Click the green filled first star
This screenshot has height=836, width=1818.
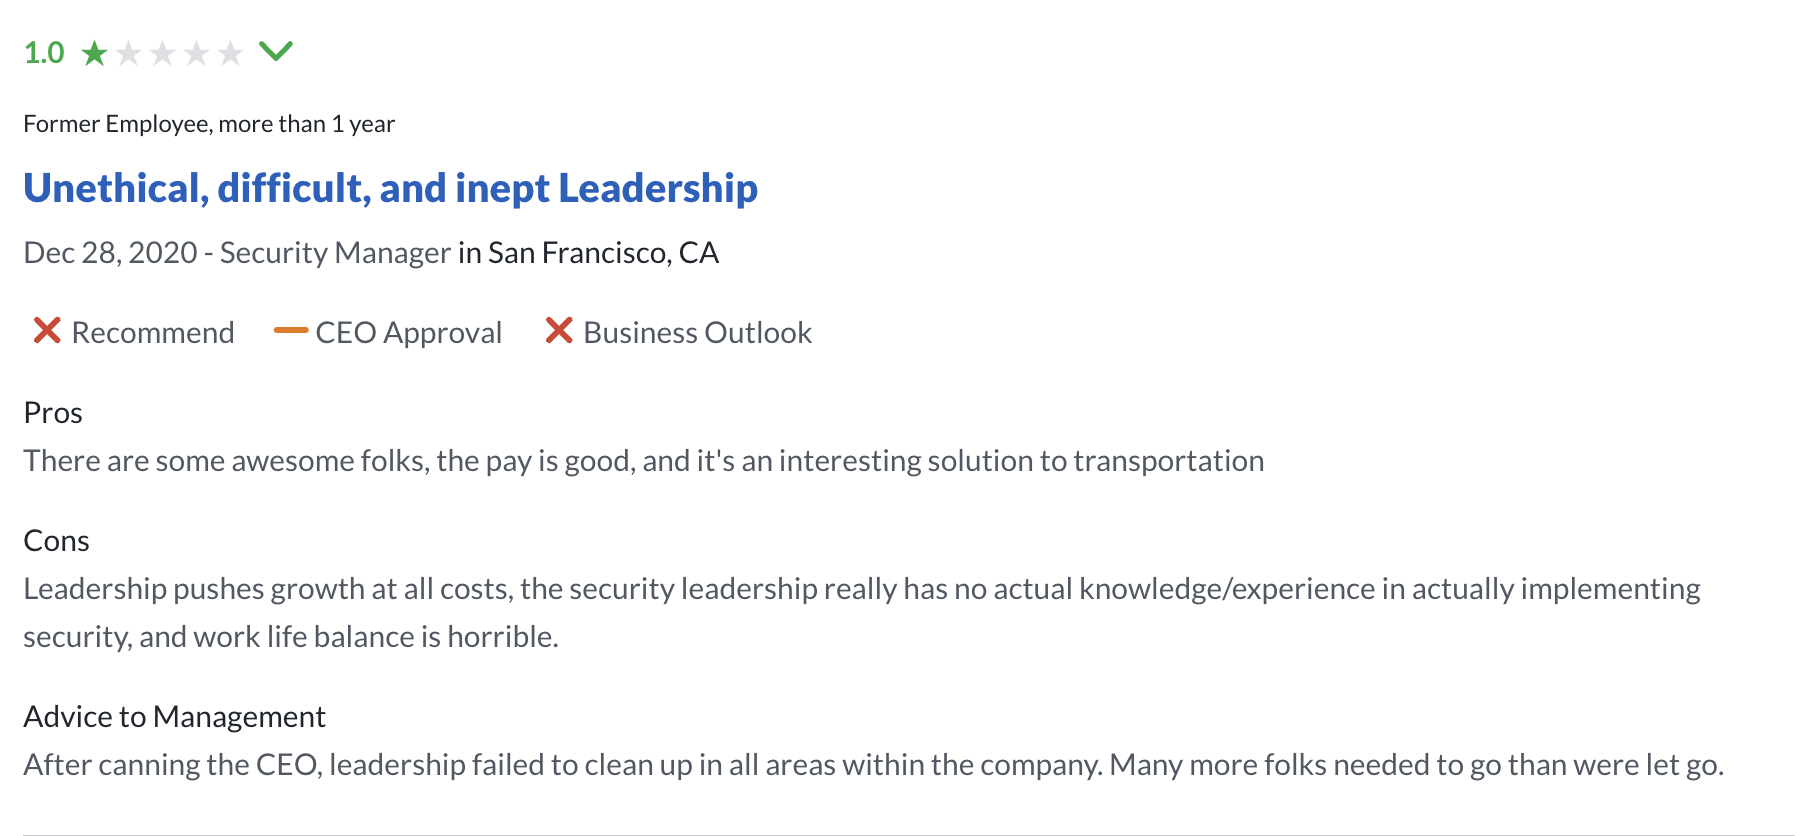coord(95,53)
